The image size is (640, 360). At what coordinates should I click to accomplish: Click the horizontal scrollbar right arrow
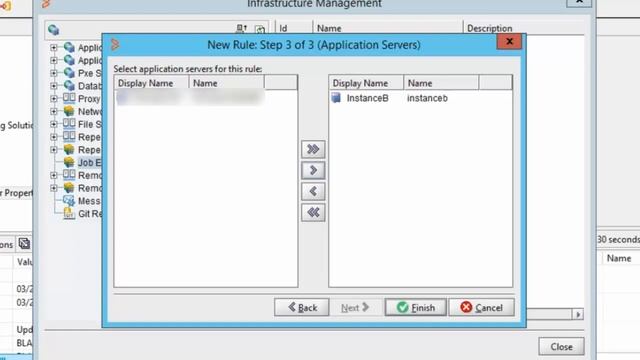(x=578, y=314)
